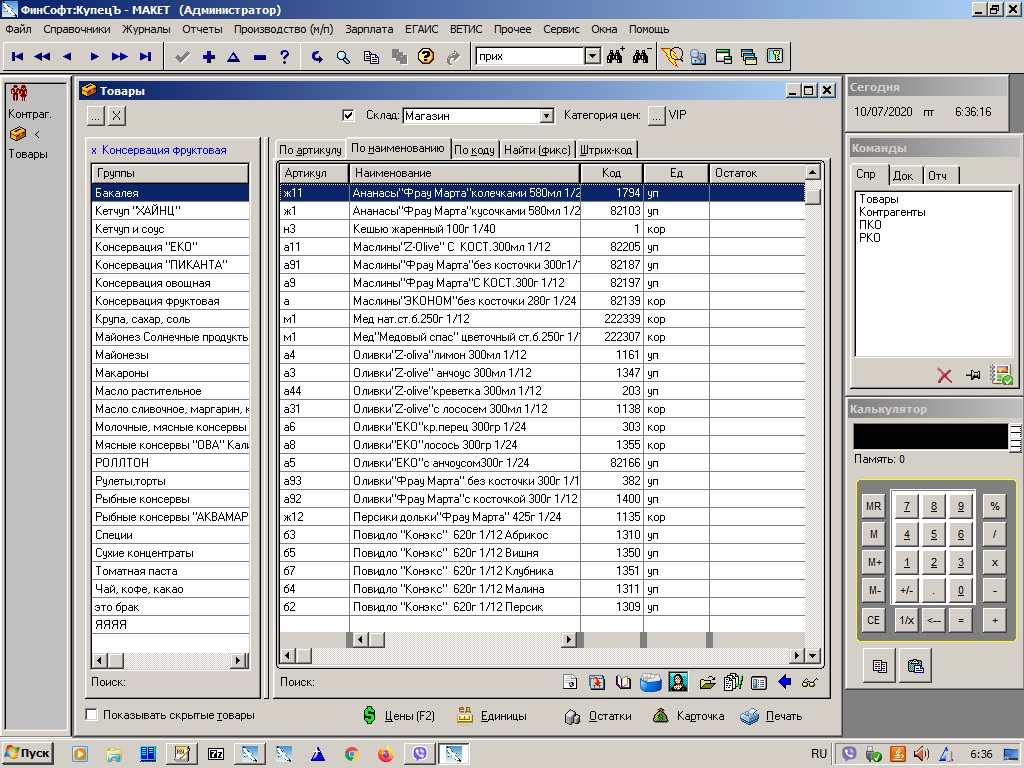Image resolution: width=1024 pixels, height=768 pixels.
Task: Click the red X in Команды panel
Action: (x=944, y=375)
